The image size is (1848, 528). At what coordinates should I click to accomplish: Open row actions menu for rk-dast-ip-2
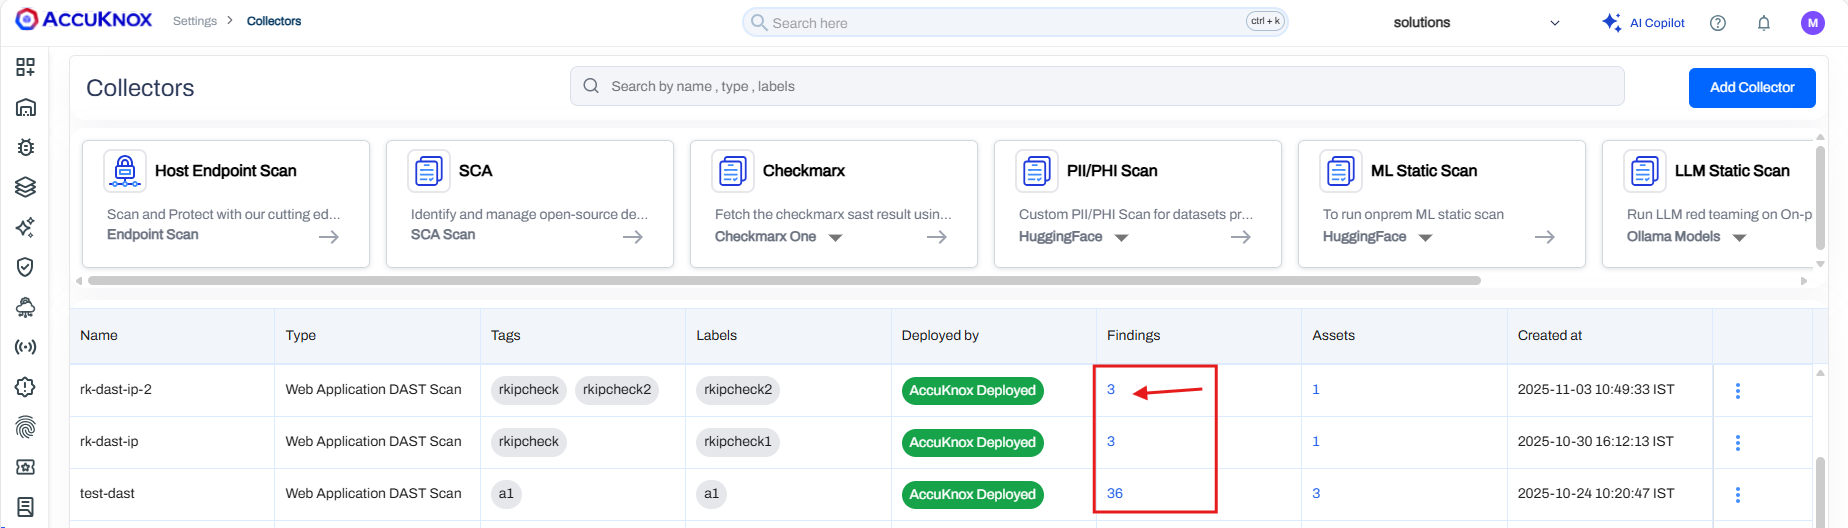[x=1738, y=391]
